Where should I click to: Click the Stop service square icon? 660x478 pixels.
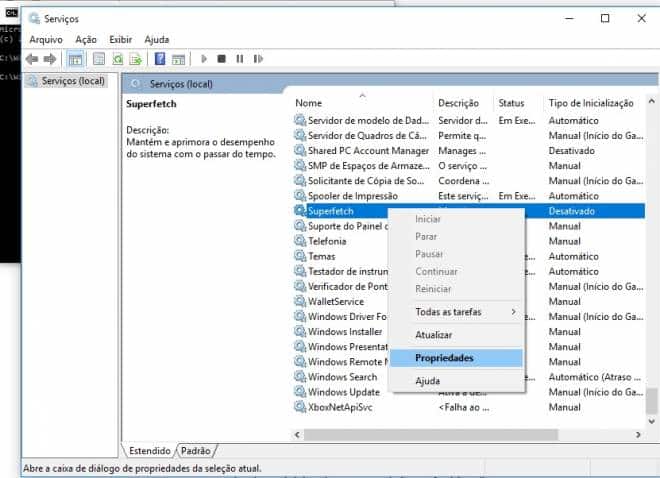click(x=221, y=59)
